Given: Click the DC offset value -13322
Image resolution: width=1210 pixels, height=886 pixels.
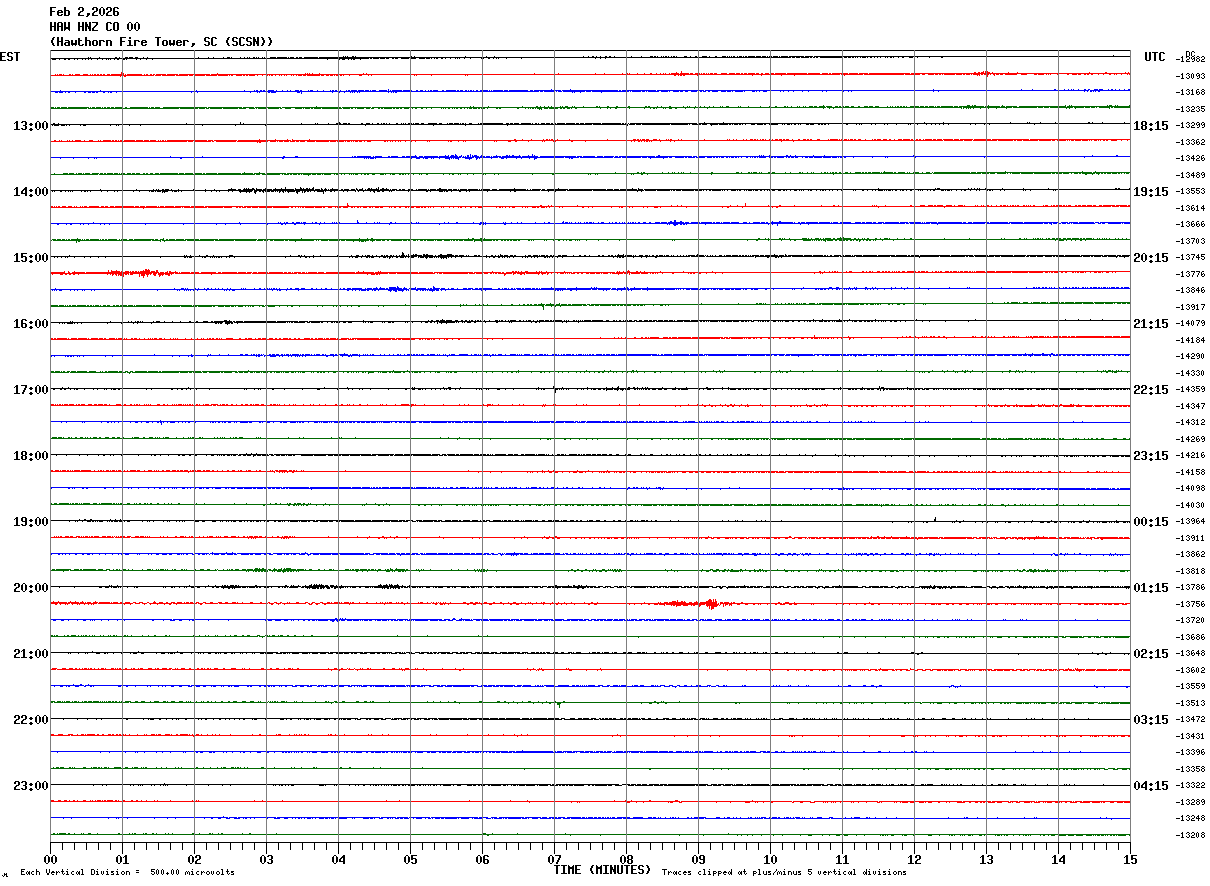Looking at the screenshot, I should [x=1191, y=785].
